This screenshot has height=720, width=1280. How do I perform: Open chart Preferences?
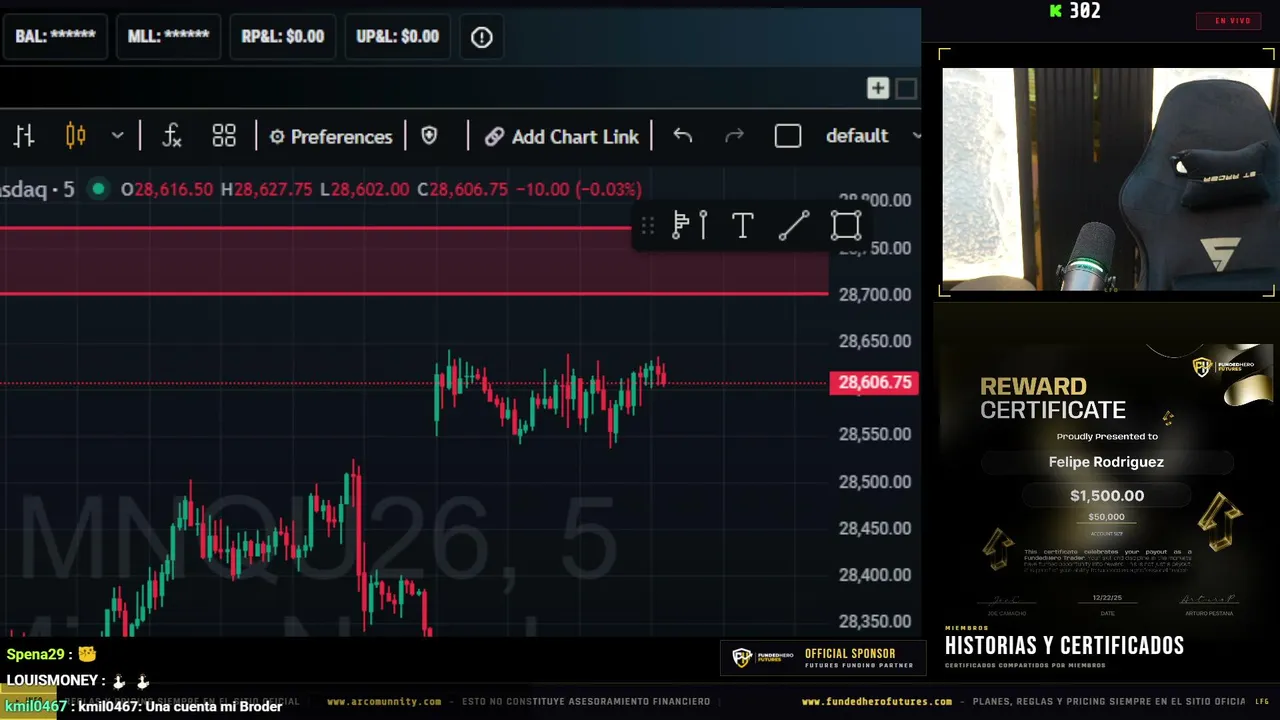click(331, 137)
